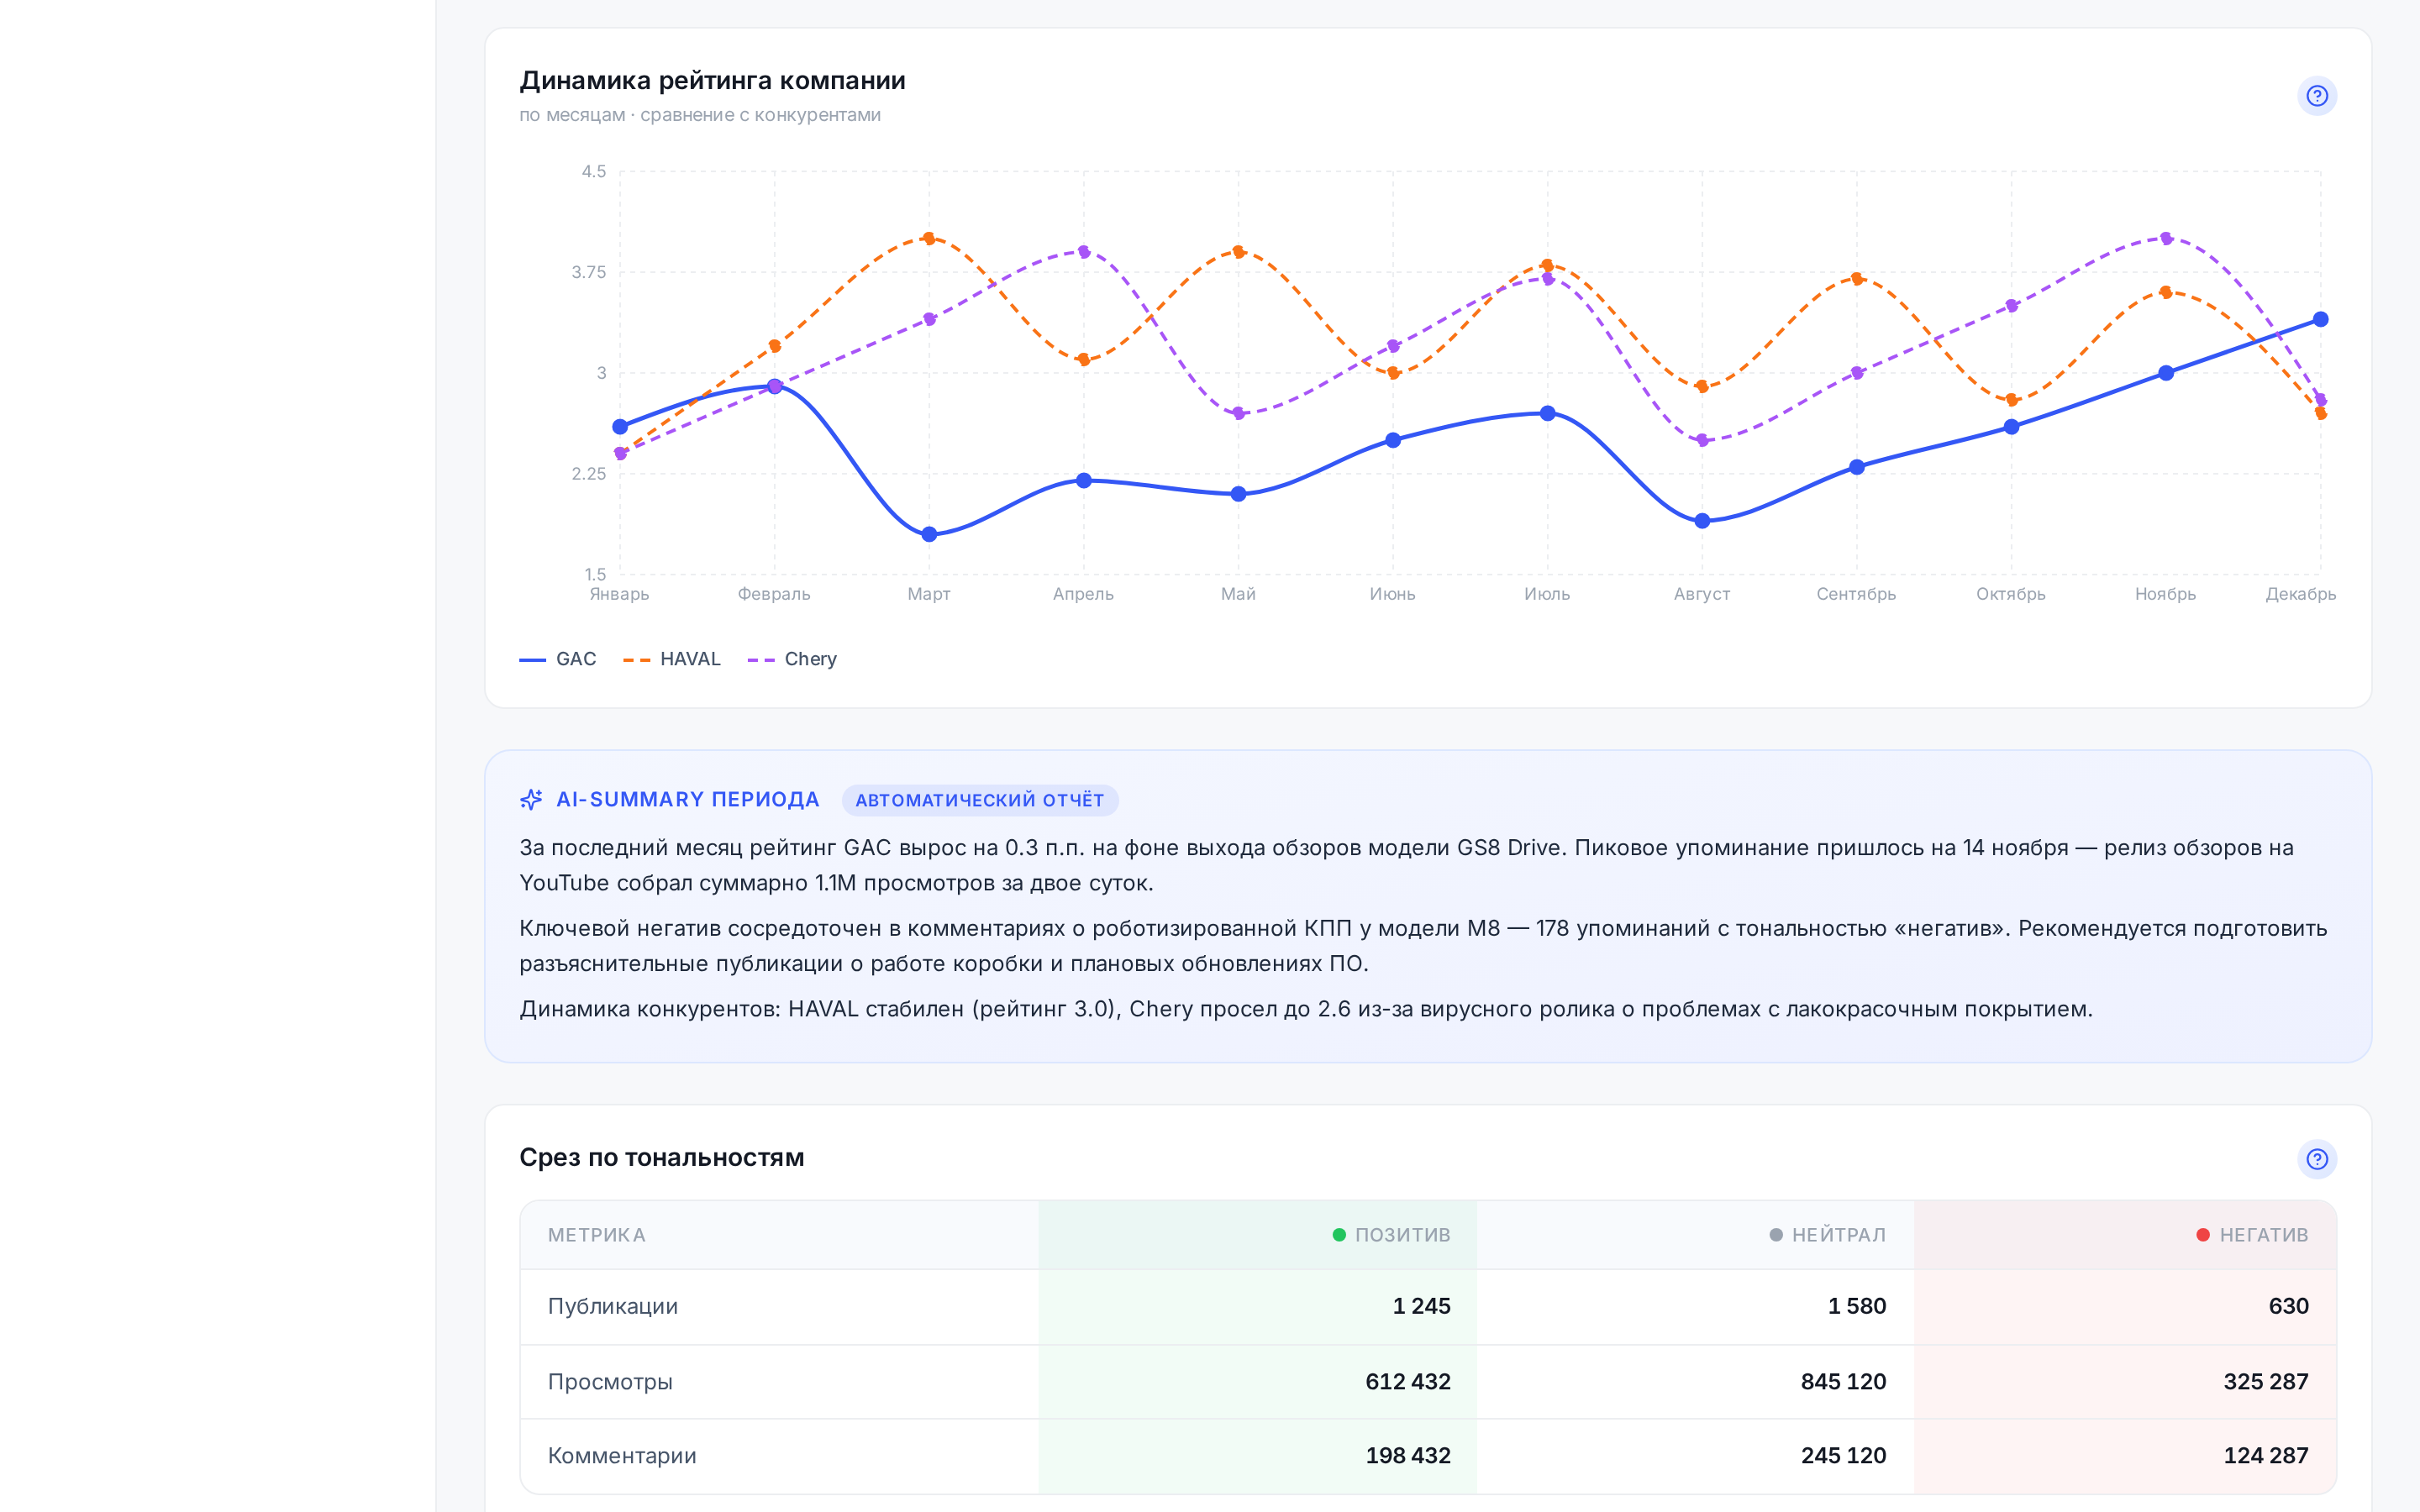The image size is (2420, 1512).
Task: Select the orange HAVAL point for Август
Action: [1702, 387]
